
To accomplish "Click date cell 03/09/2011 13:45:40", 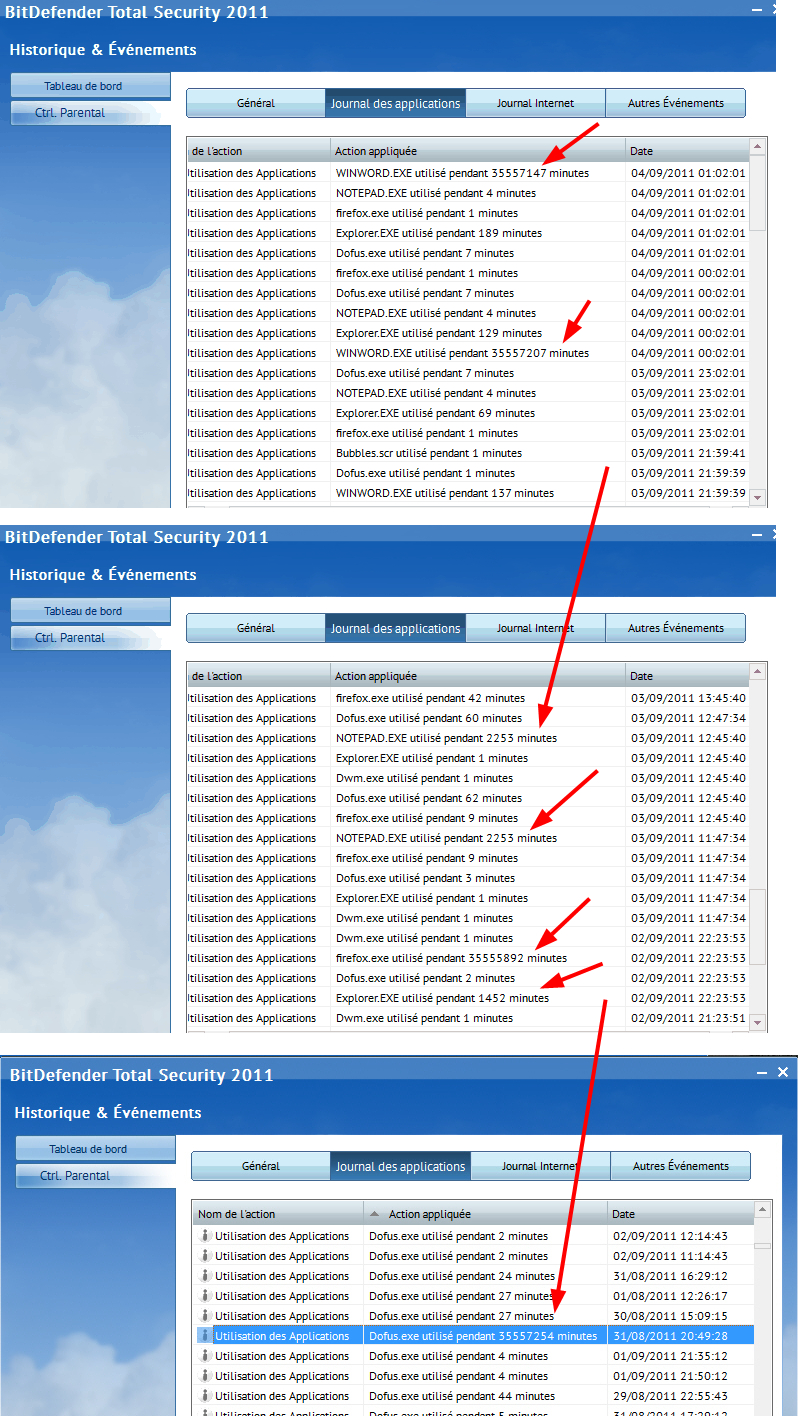I will click(x=688, y=698).
